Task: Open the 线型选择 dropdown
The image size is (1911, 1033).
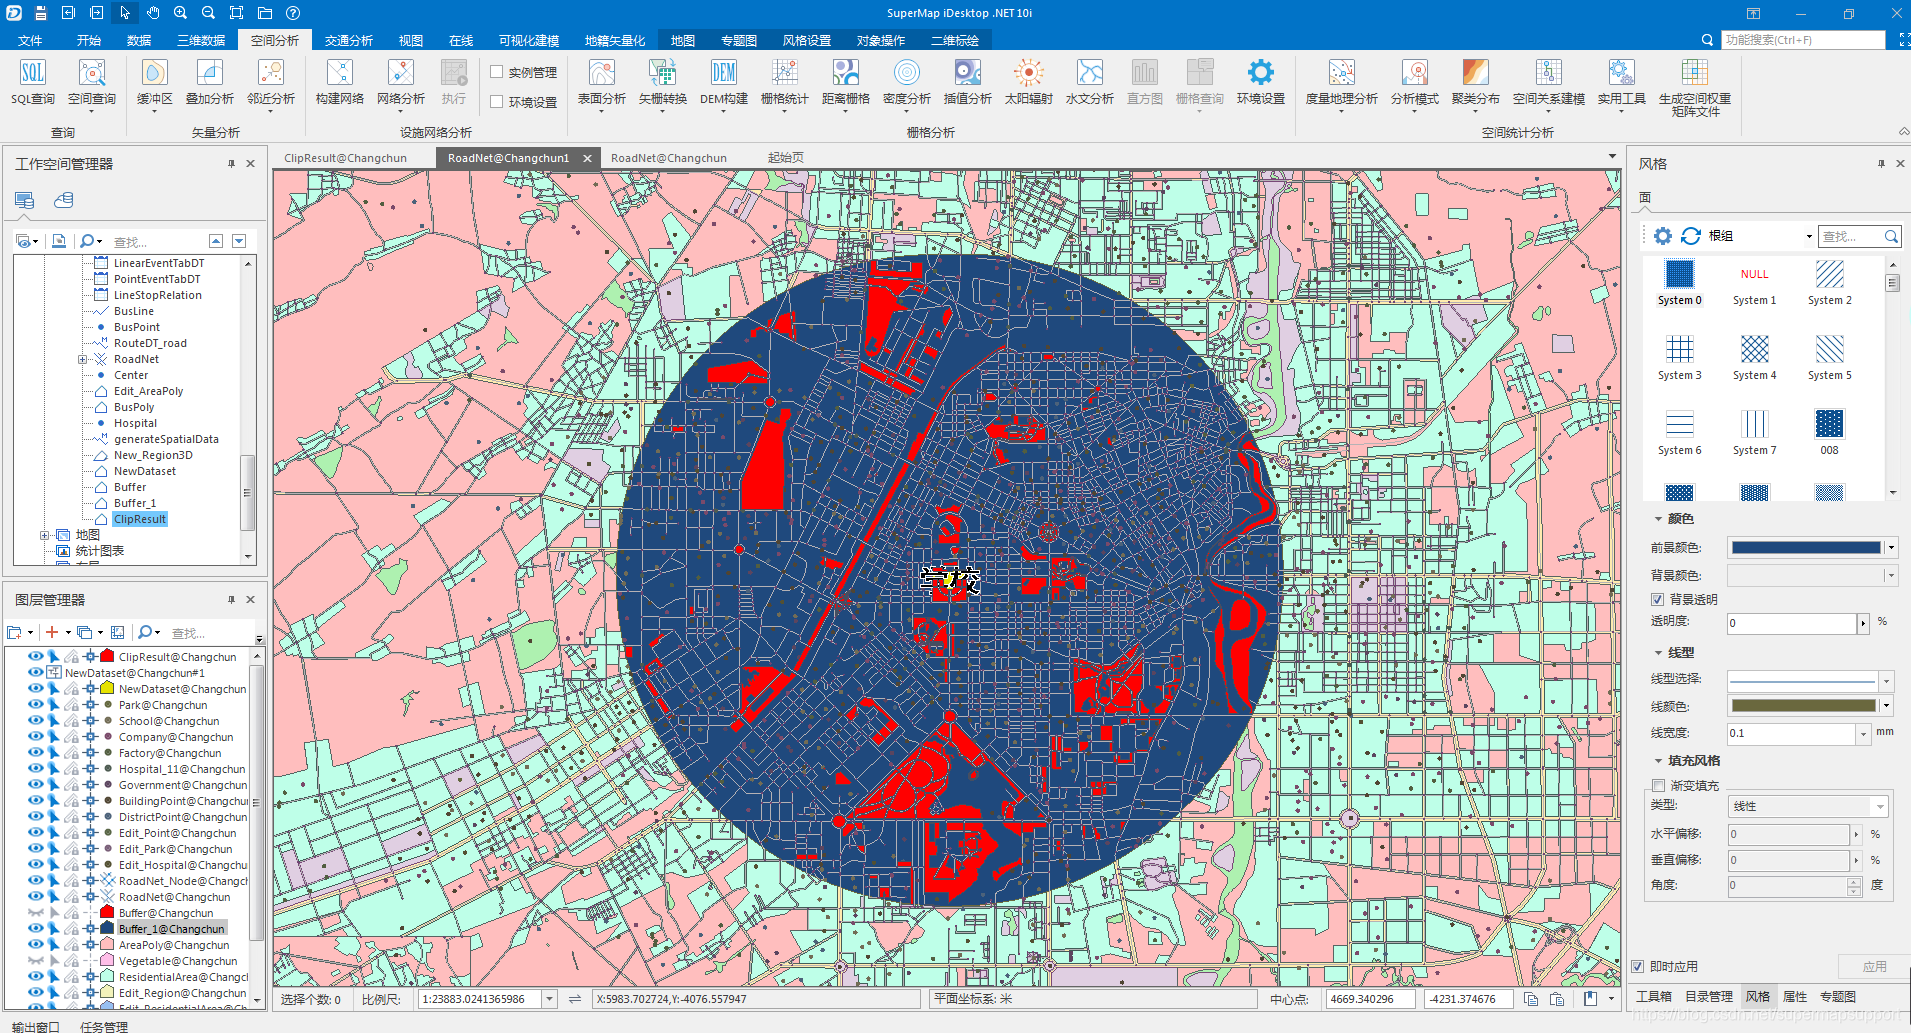Action: click(x=1887, y=682)
